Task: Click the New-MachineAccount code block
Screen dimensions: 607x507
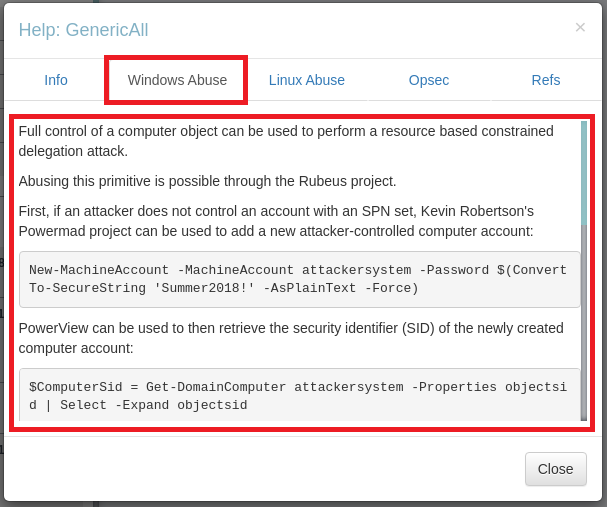Action: 299,279
